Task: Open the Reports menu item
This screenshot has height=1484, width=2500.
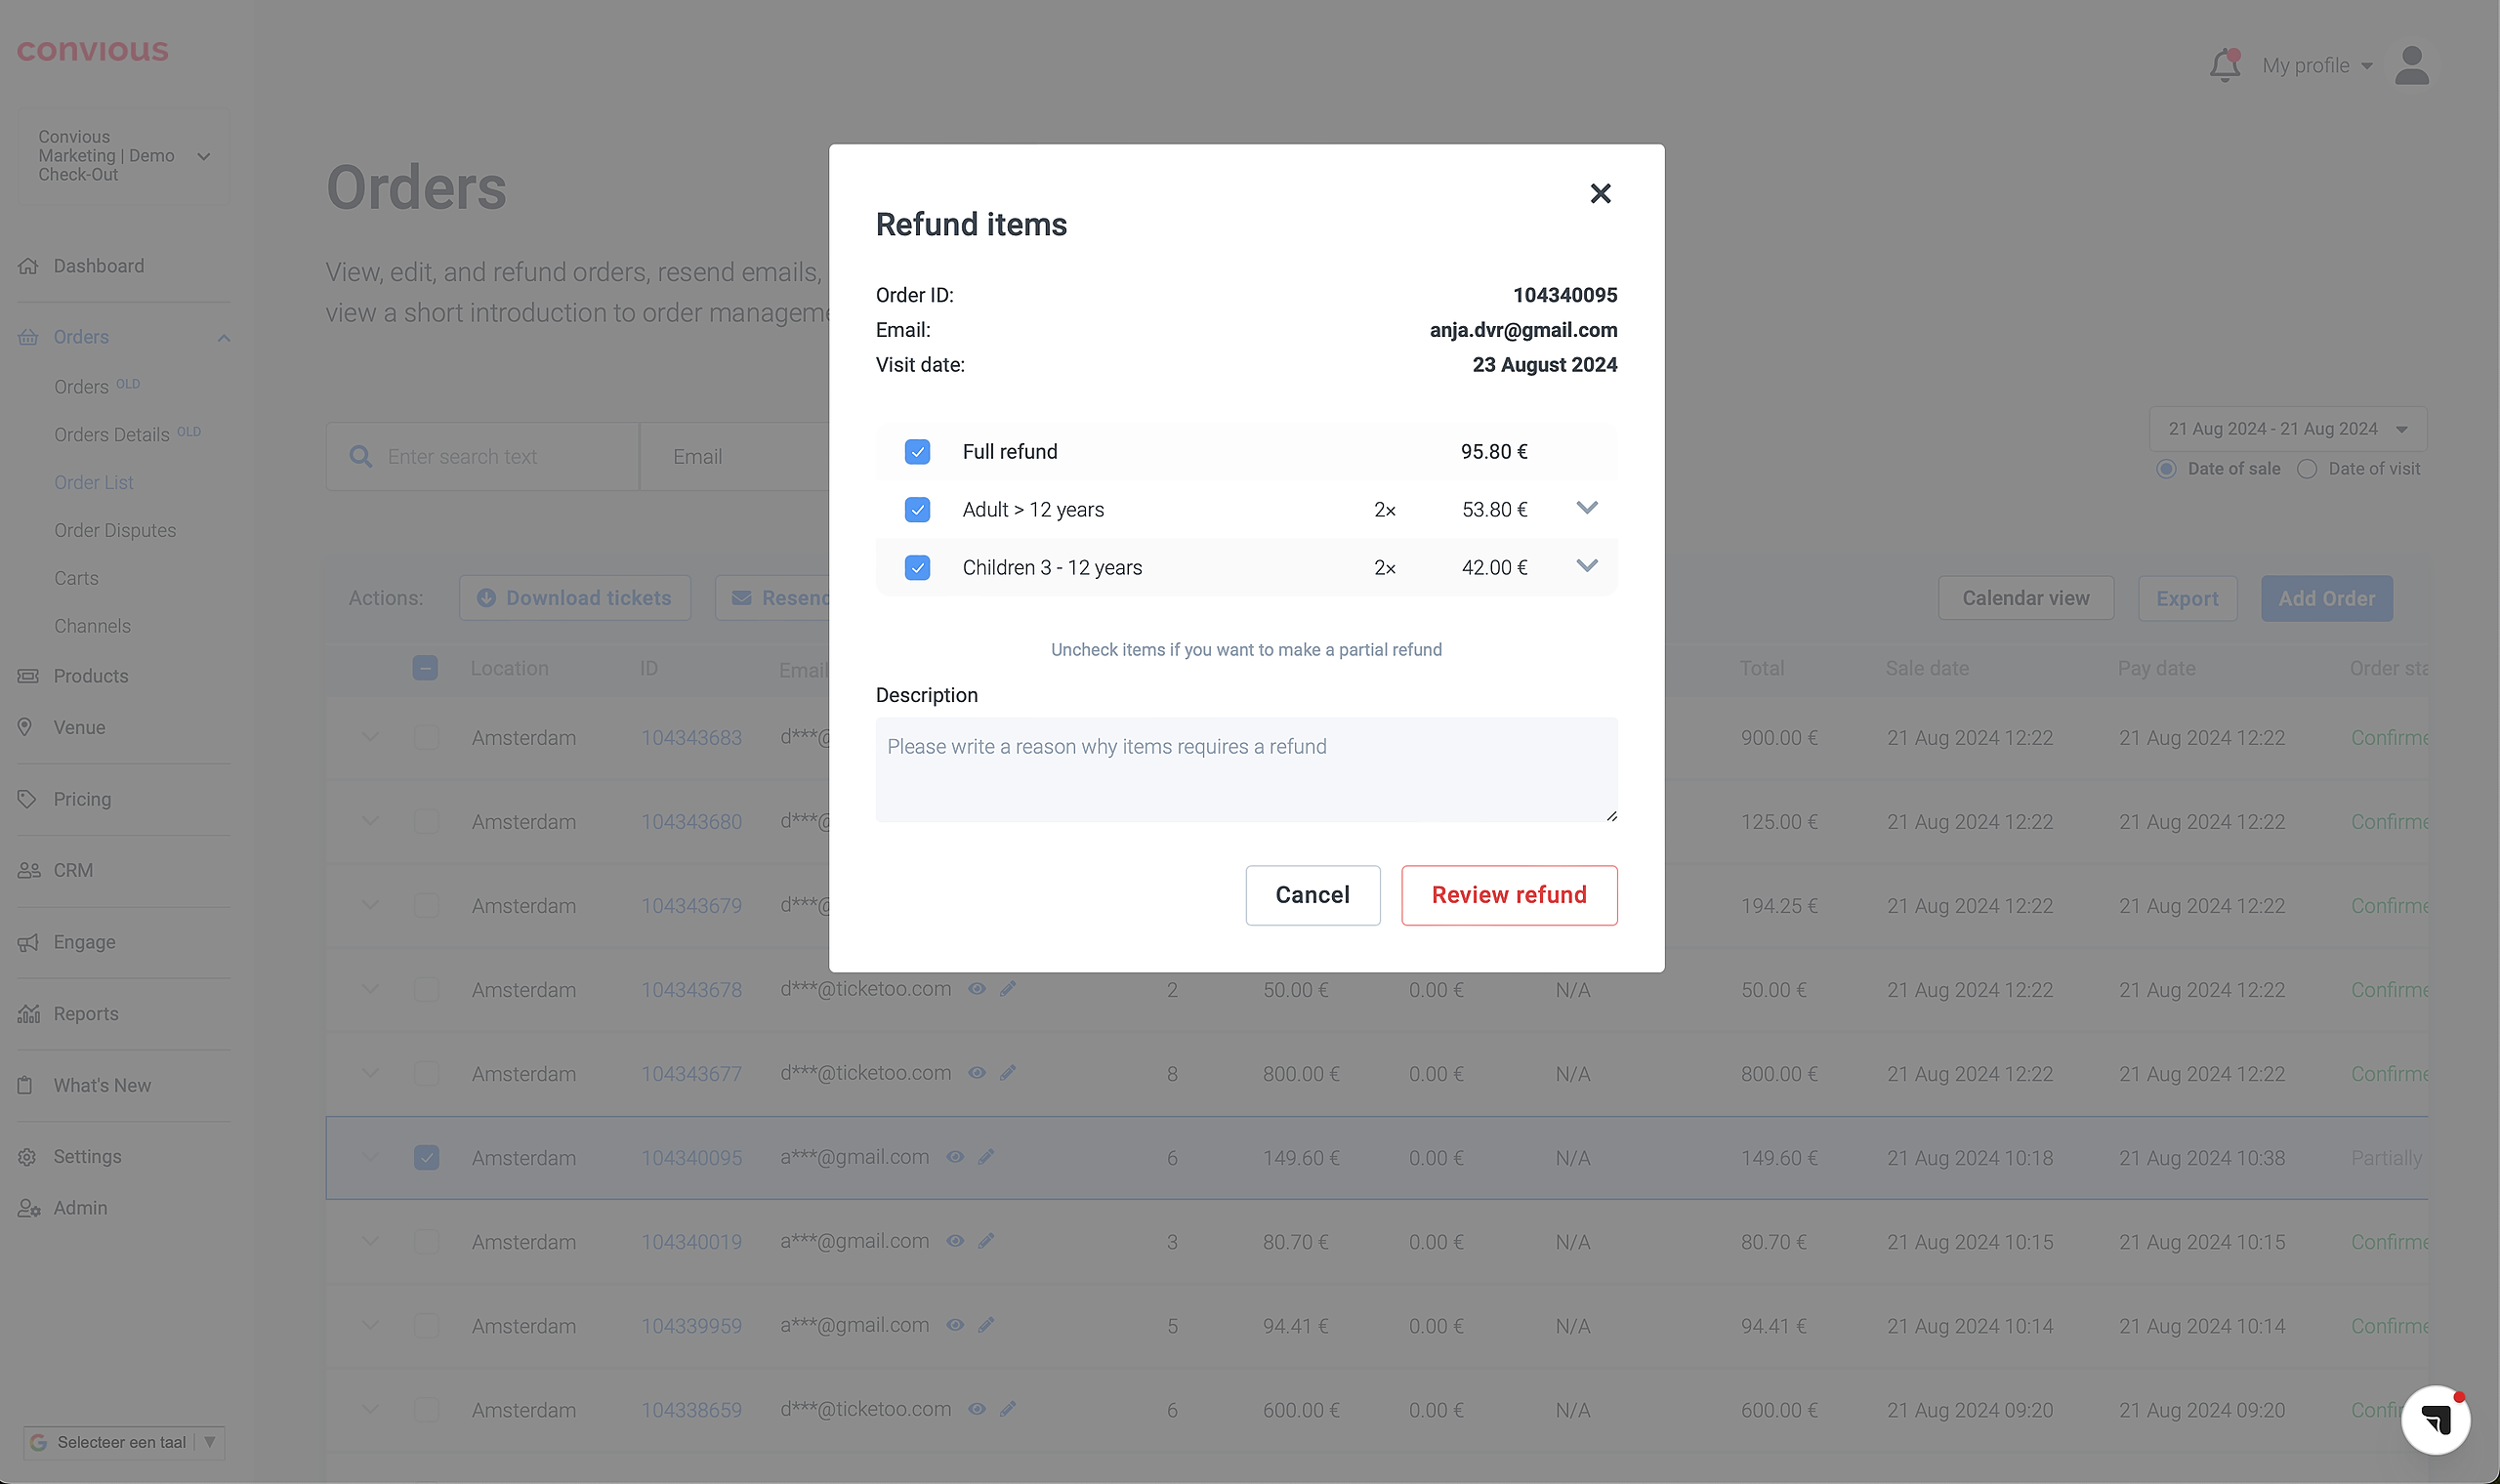Action: click(86, 1014)
